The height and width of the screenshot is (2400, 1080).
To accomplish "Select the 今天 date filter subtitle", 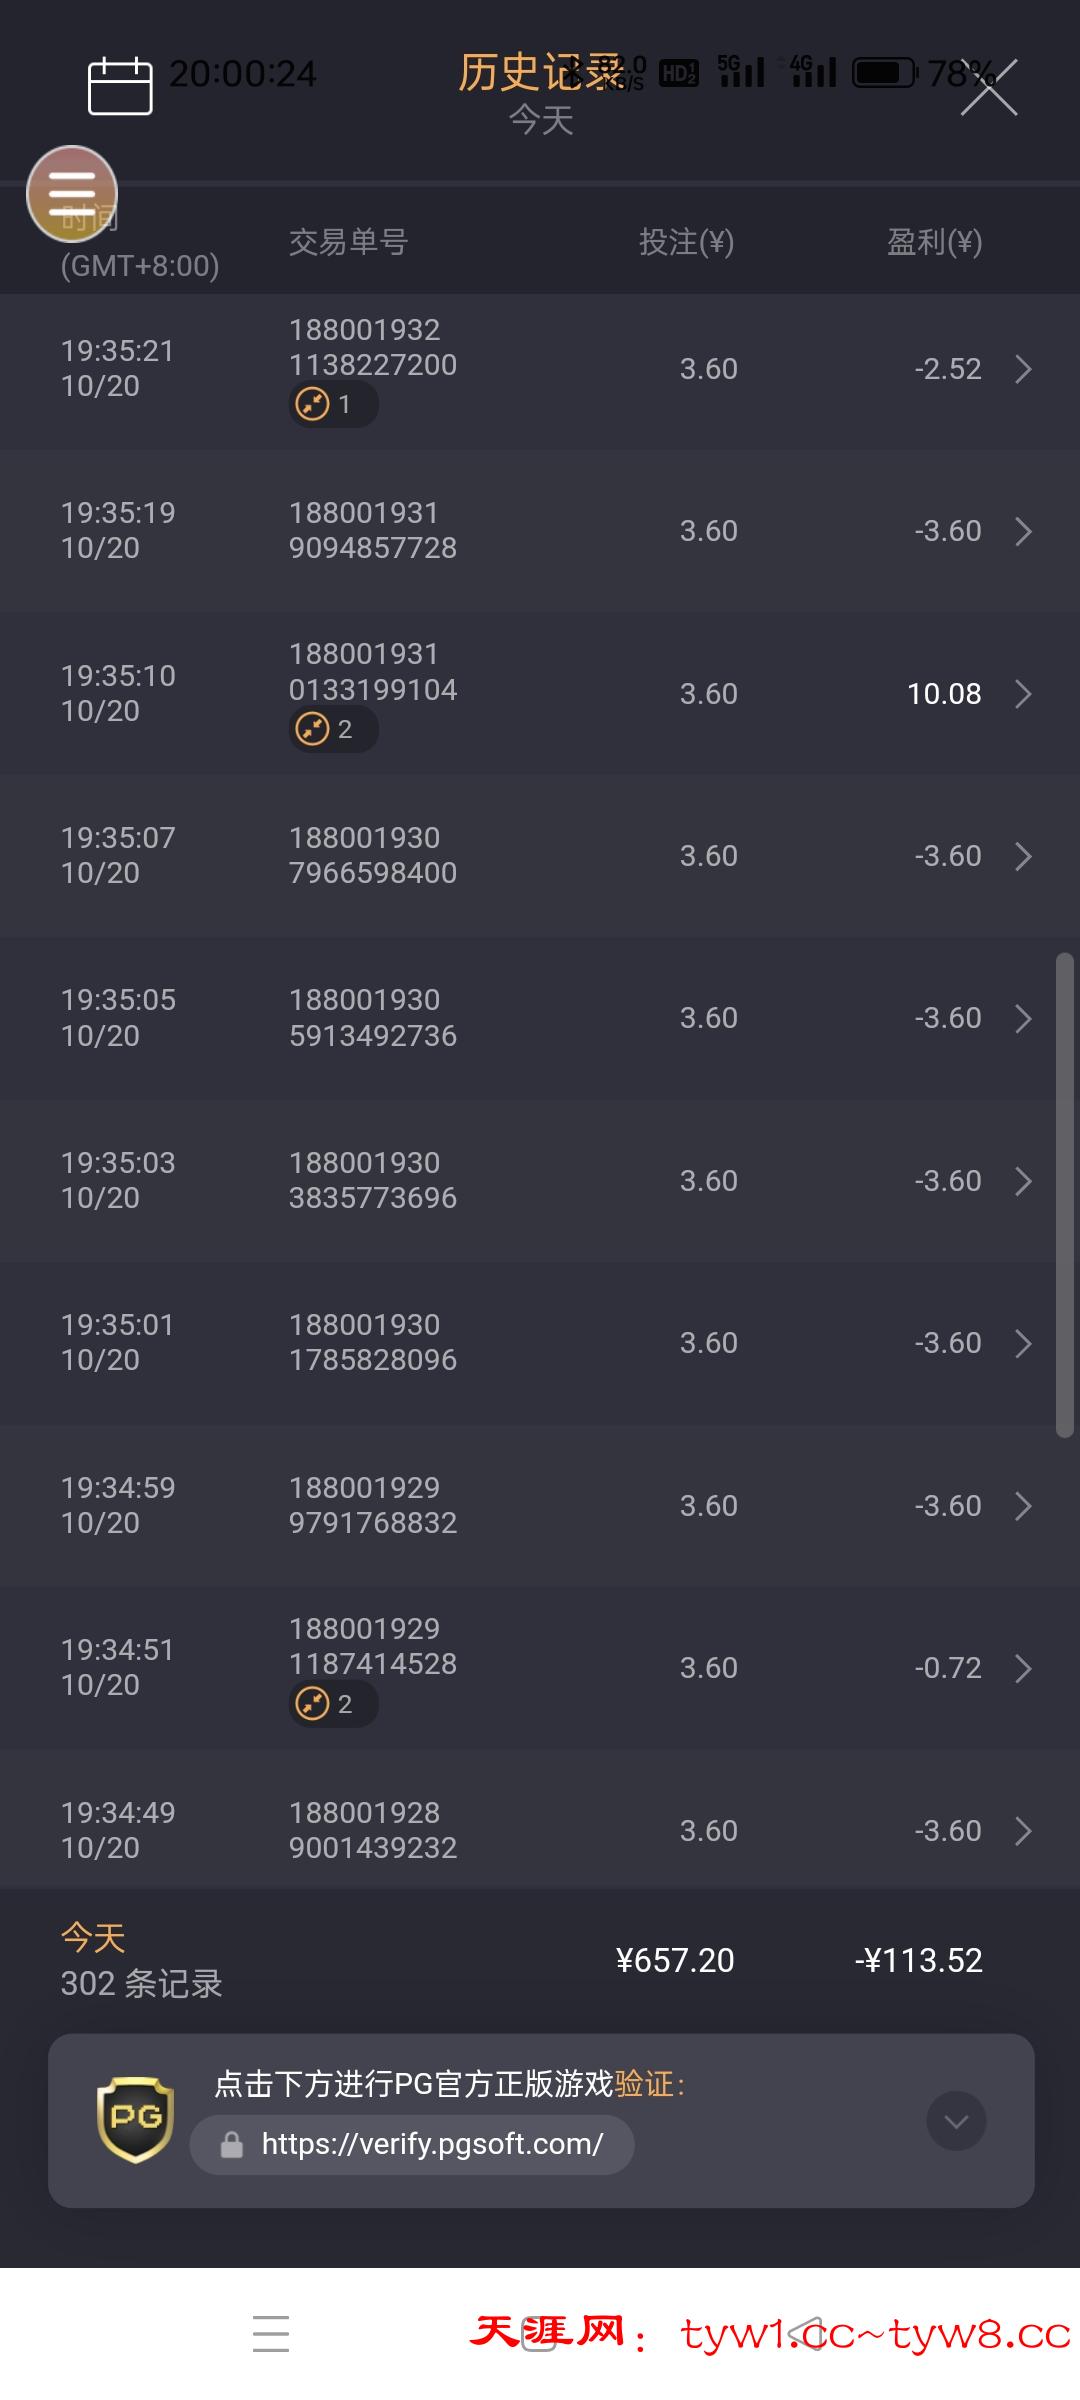I will [x=541, y=121].
